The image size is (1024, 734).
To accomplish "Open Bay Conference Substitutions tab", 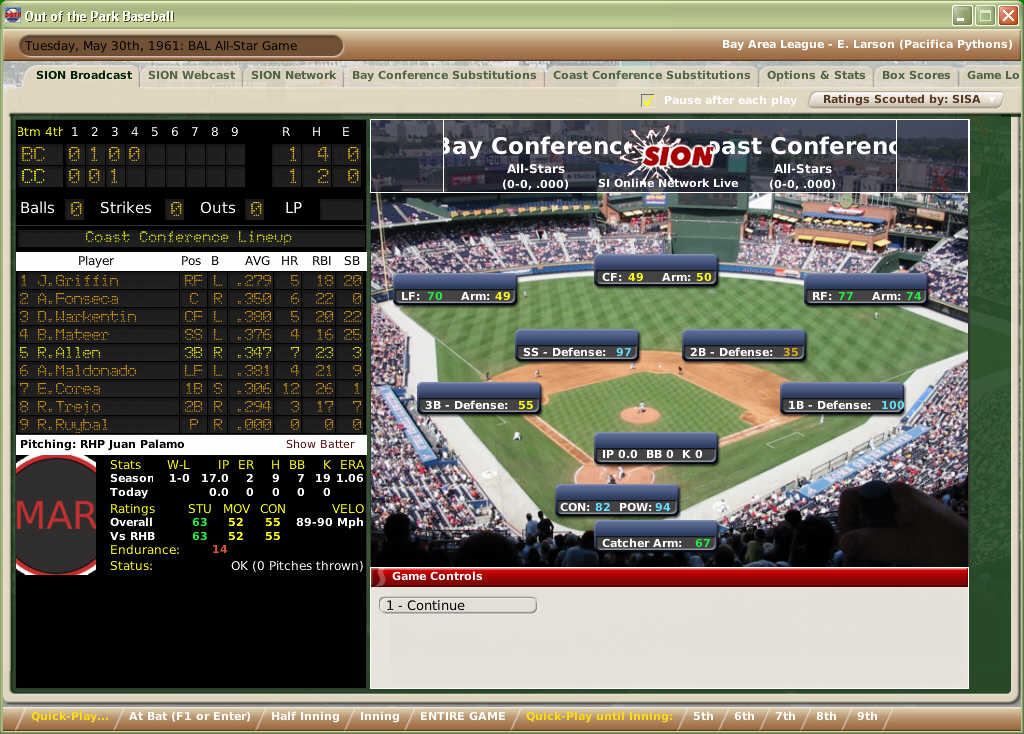I will [x=444, y=75].
